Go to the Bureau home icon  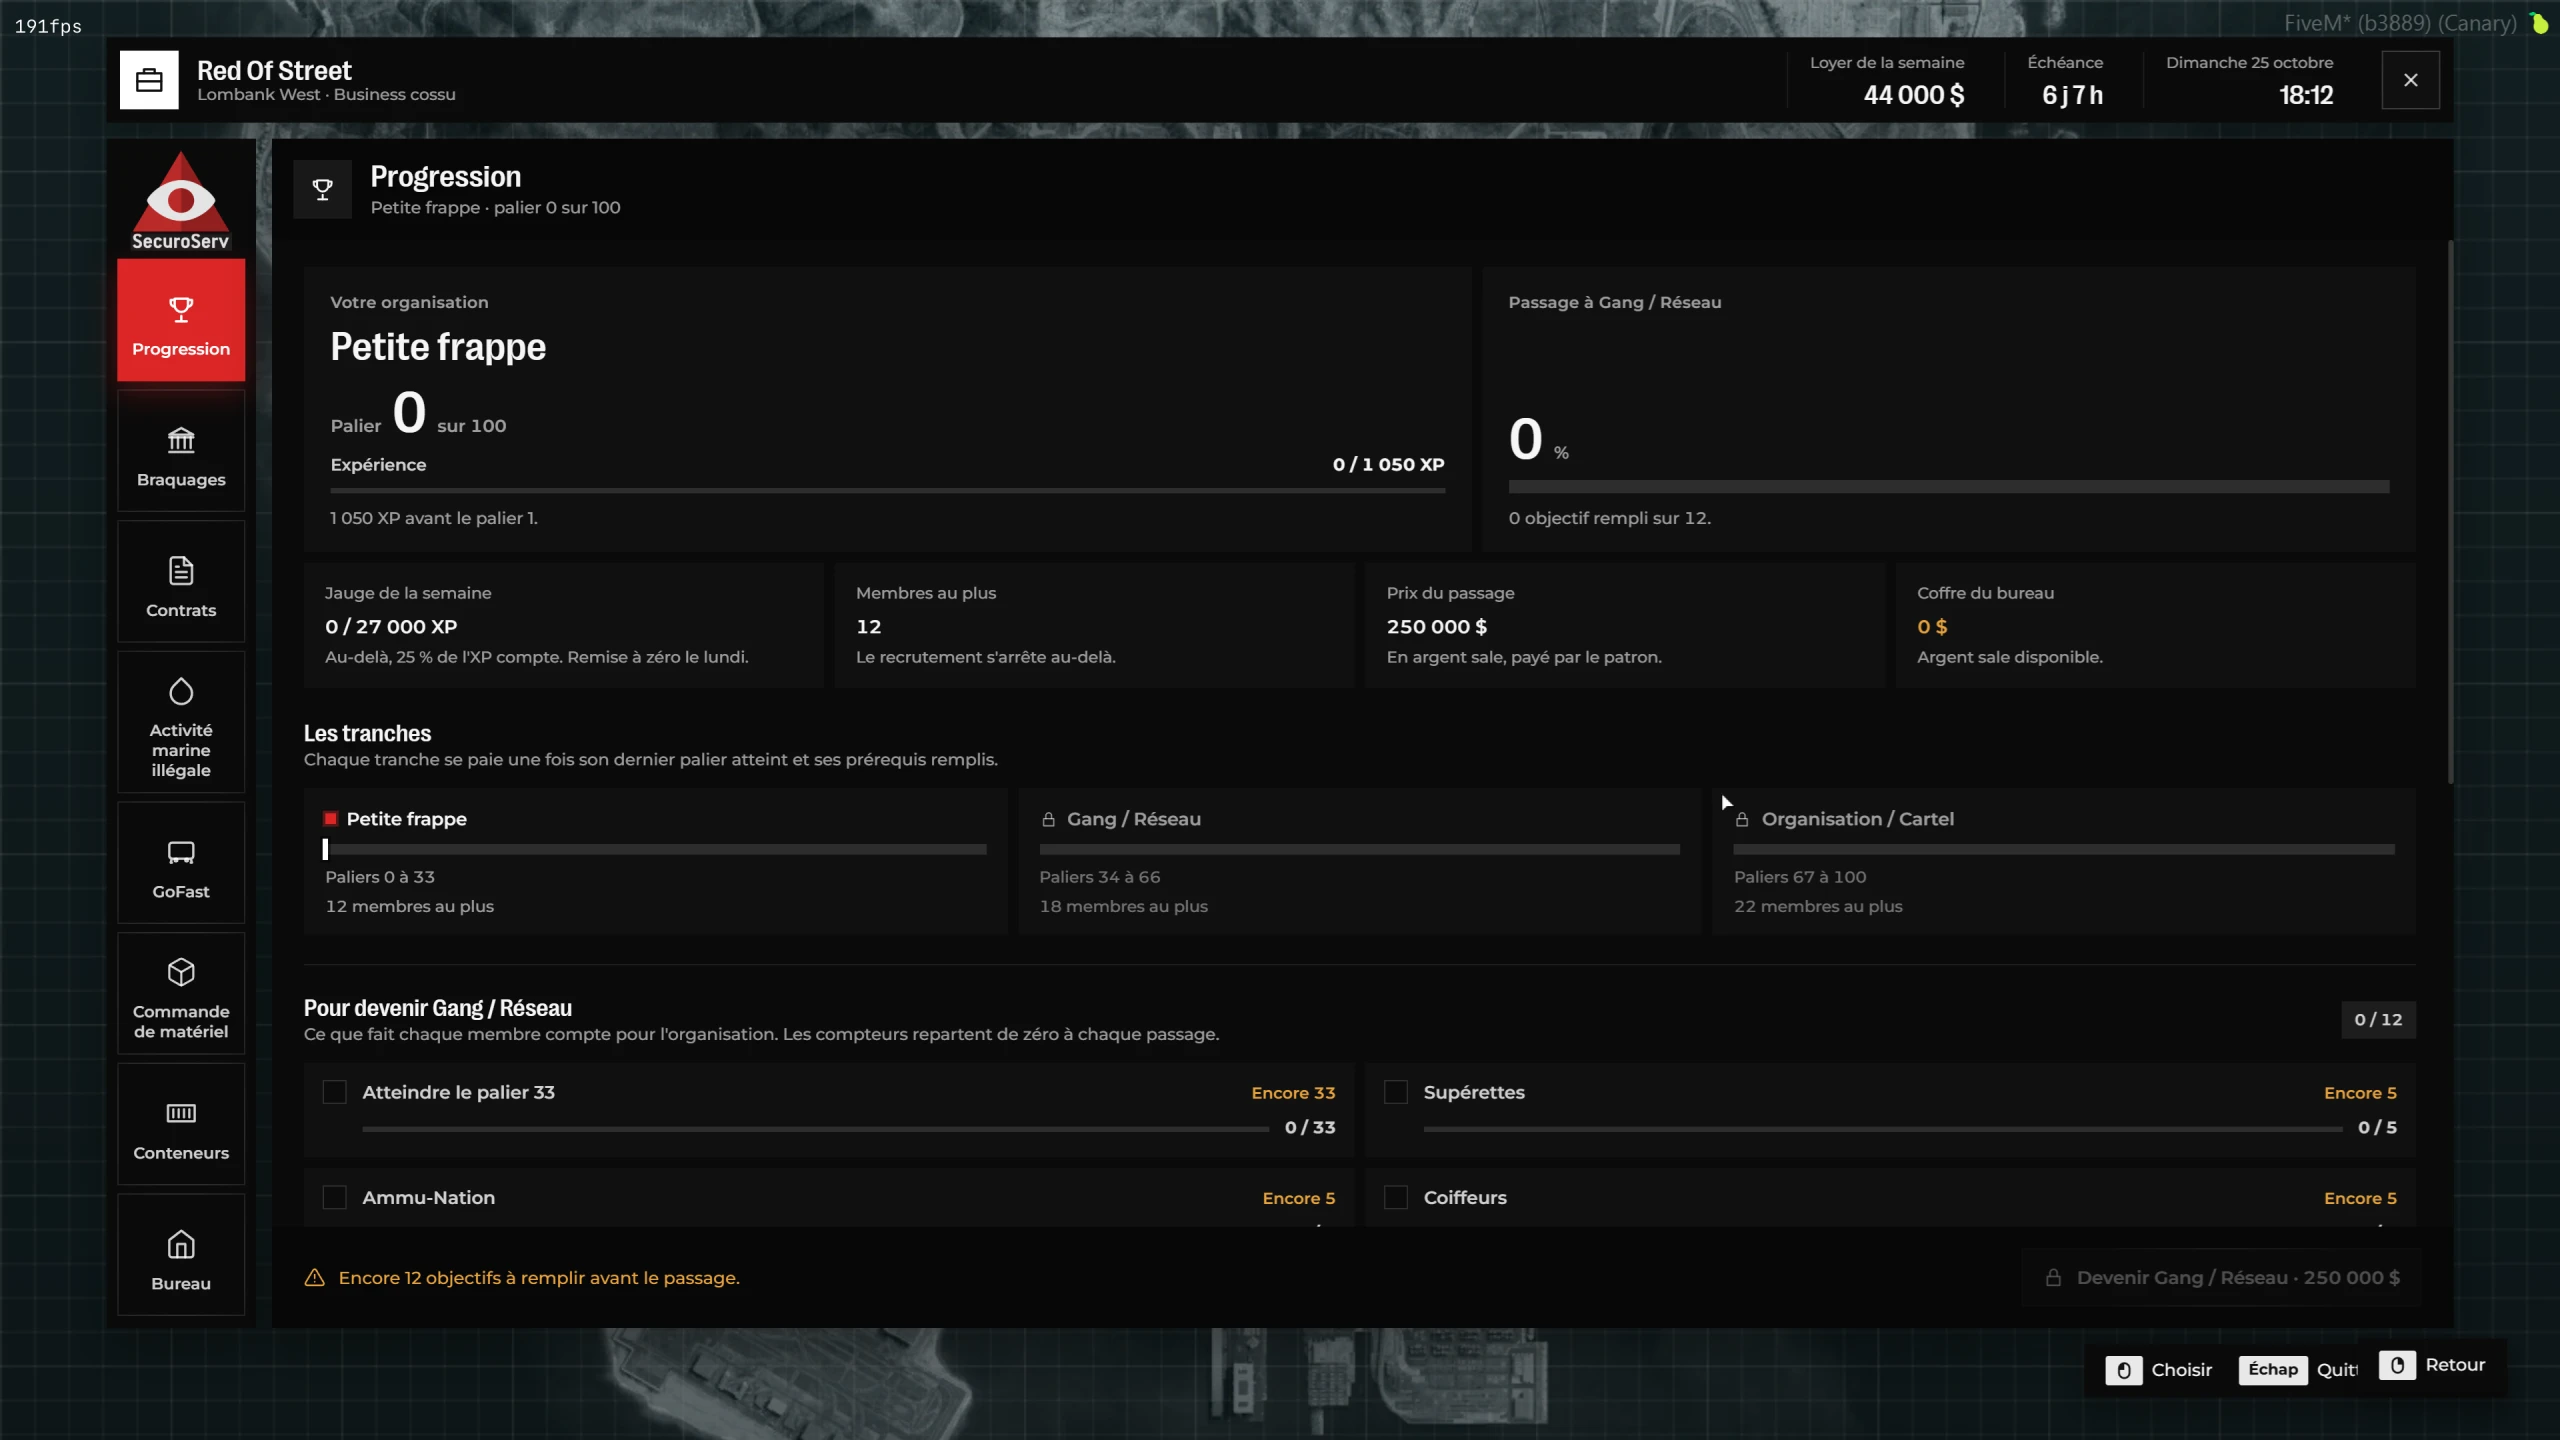point(181,1244)
